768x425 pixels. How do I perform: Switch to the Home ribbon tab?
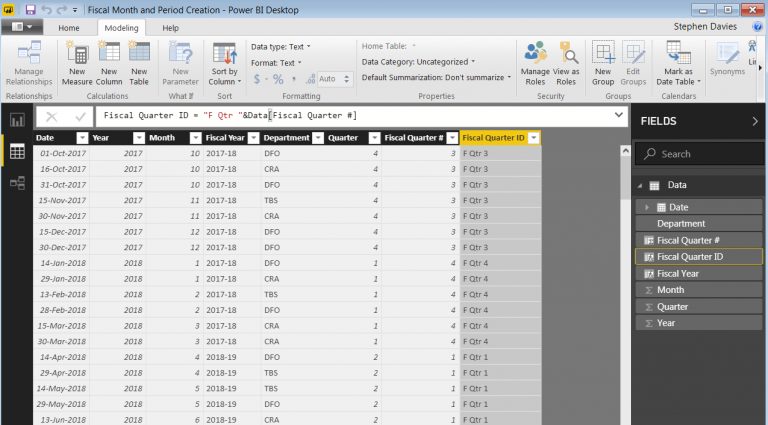pos(68,28)
